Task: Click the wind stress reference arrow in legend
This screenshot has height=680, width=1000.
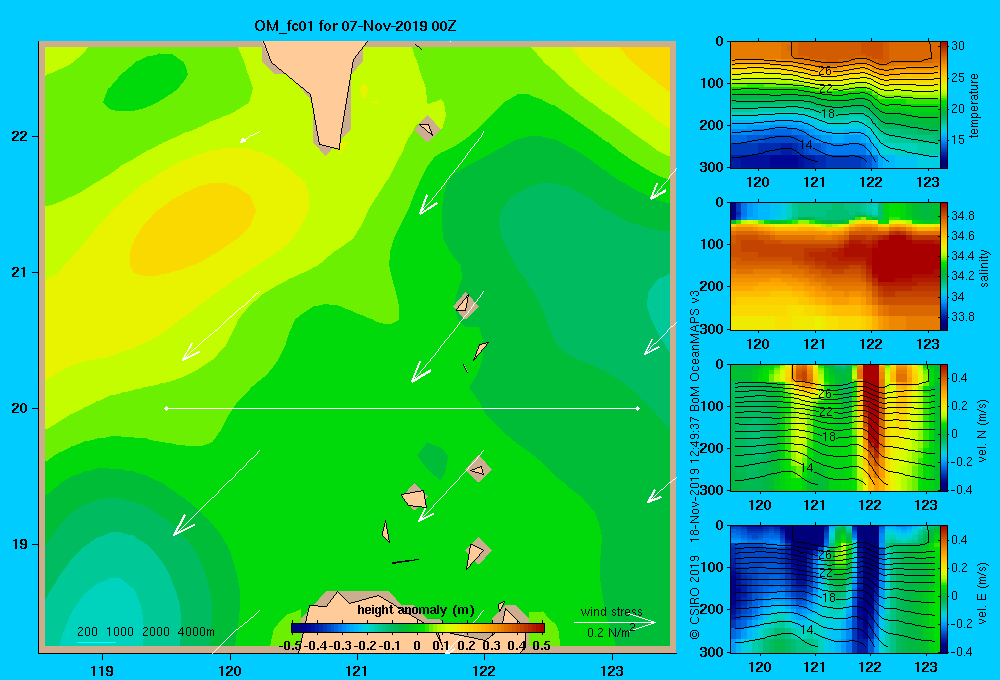Action: [x=615, y=623]
